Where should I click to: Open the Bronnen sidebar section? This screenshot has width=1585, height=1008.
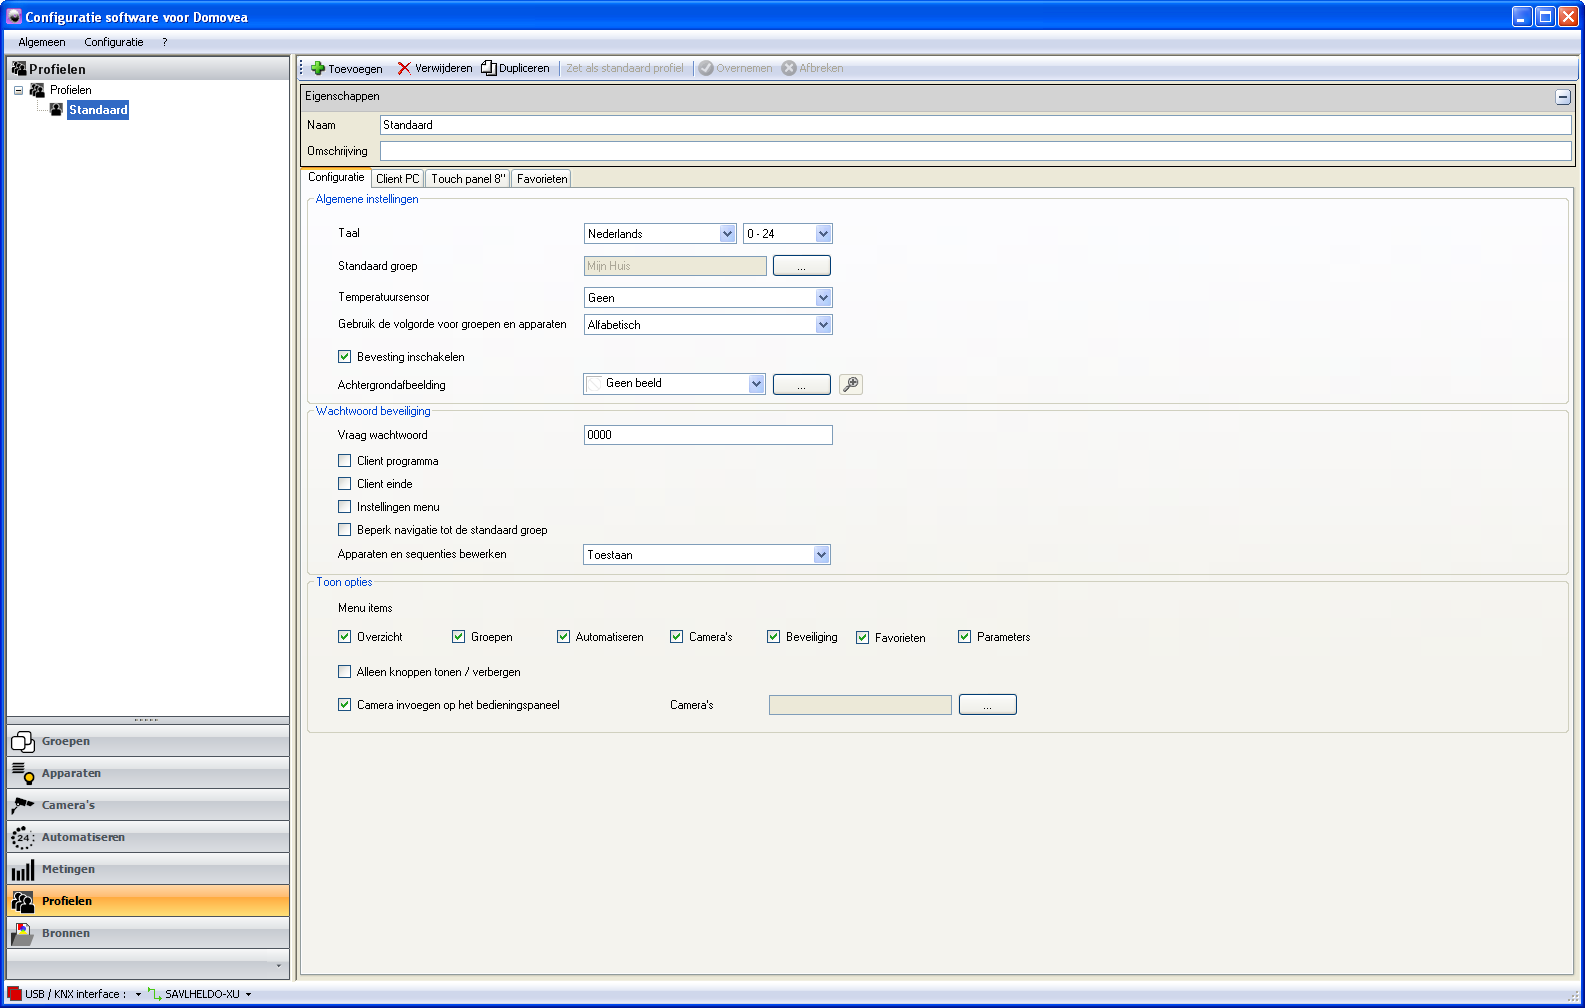pos(148,933)
